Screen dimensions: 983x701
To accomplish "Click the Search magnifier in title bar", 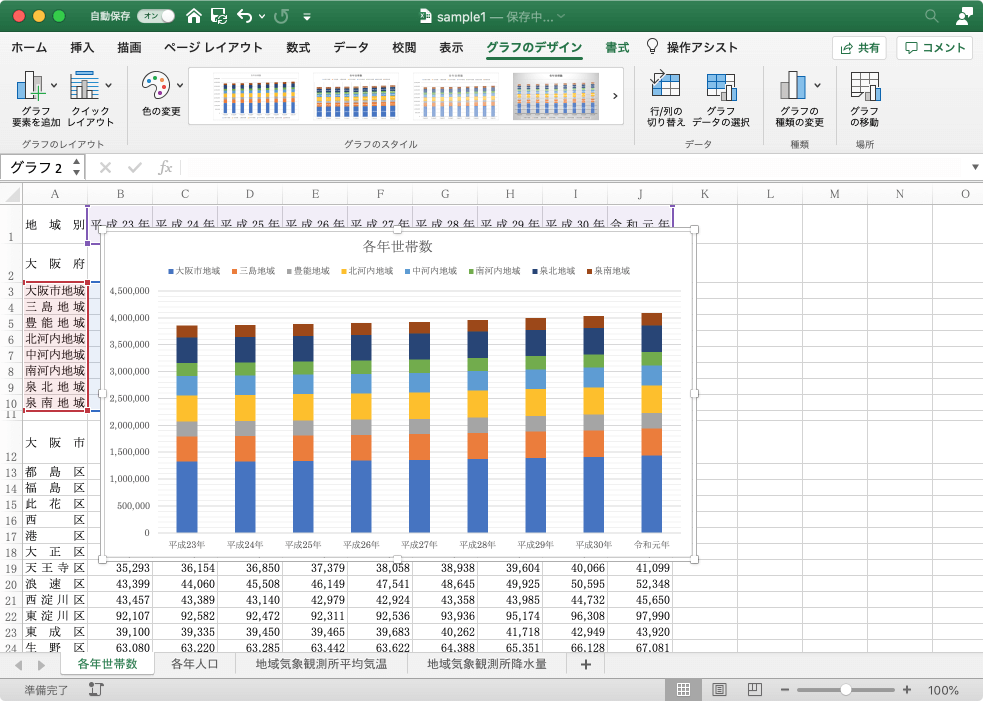I will point(932,16).
